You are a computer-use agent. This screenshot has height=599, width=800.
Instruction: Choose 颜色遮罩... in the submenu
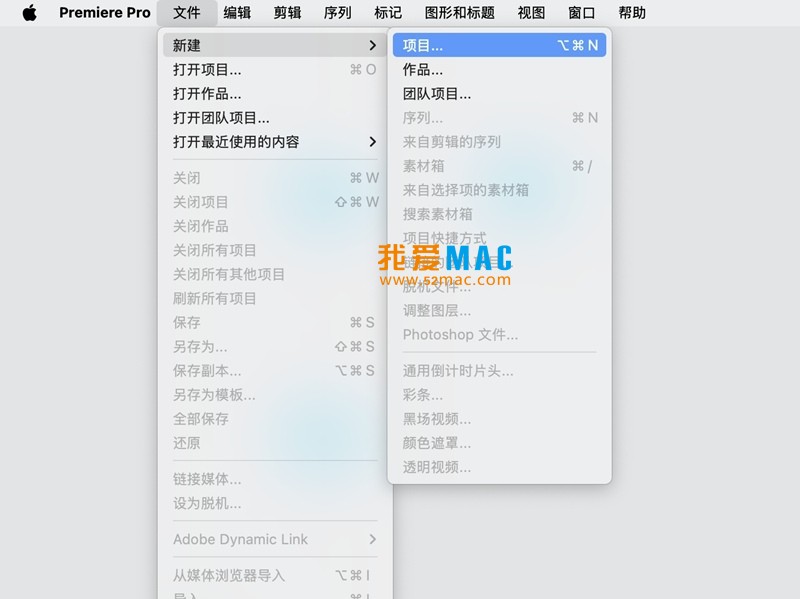[x=499, y=443]
